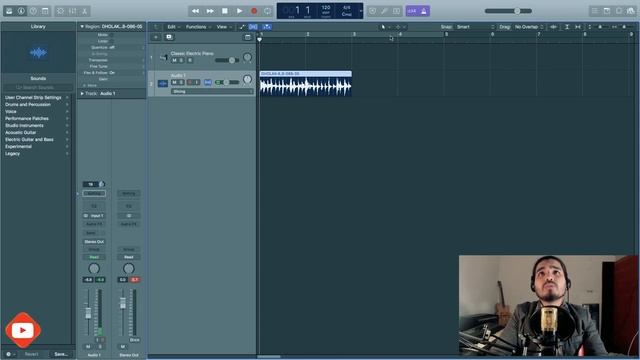Open the LCD display mode dropdown arrow
Image resolution: width=640 pixels, height=360 pixels.
(x=360, y=11)
